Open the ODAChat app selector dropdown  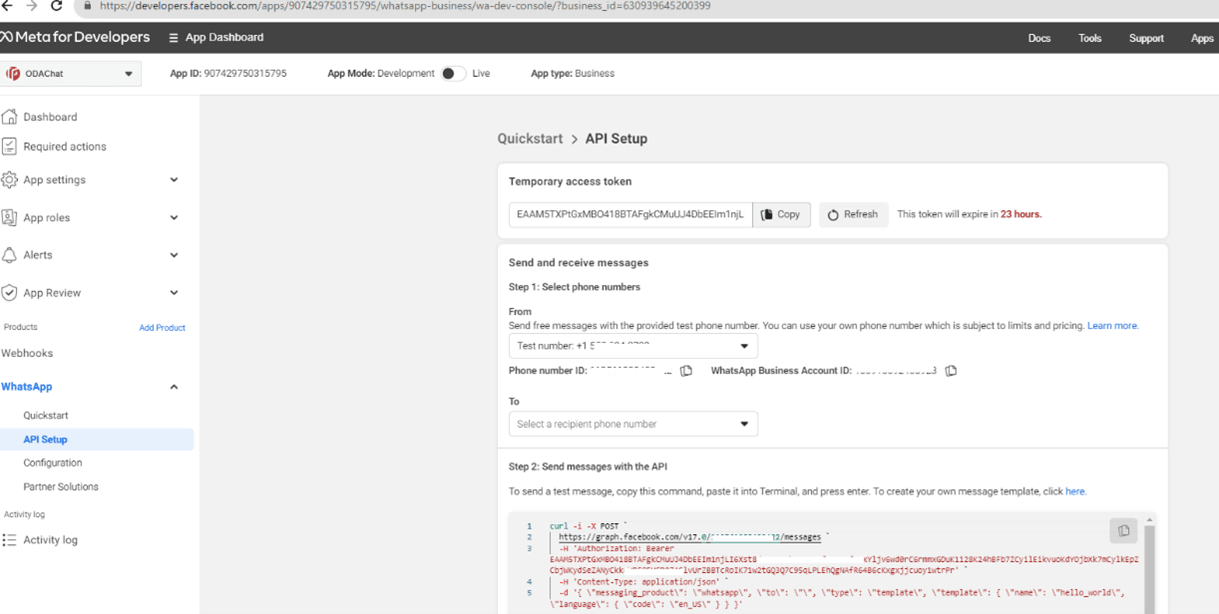(x=71, y=74)
